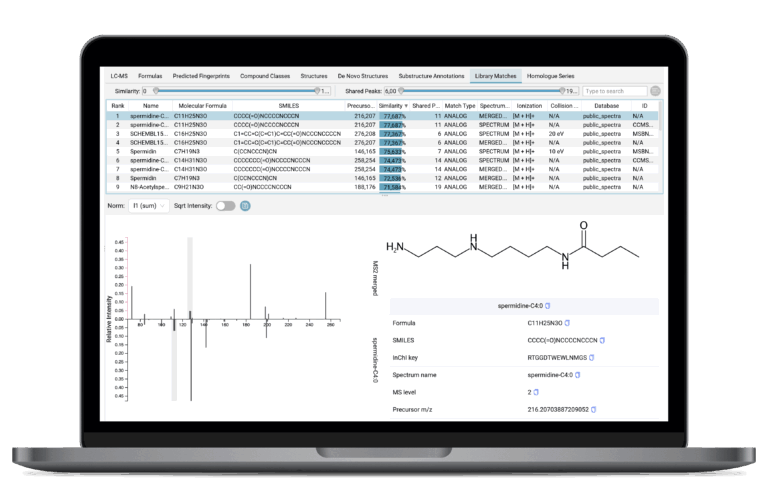Sort table by Similarity column header
This screenshot has height=488, width=768.
(393, 105)
